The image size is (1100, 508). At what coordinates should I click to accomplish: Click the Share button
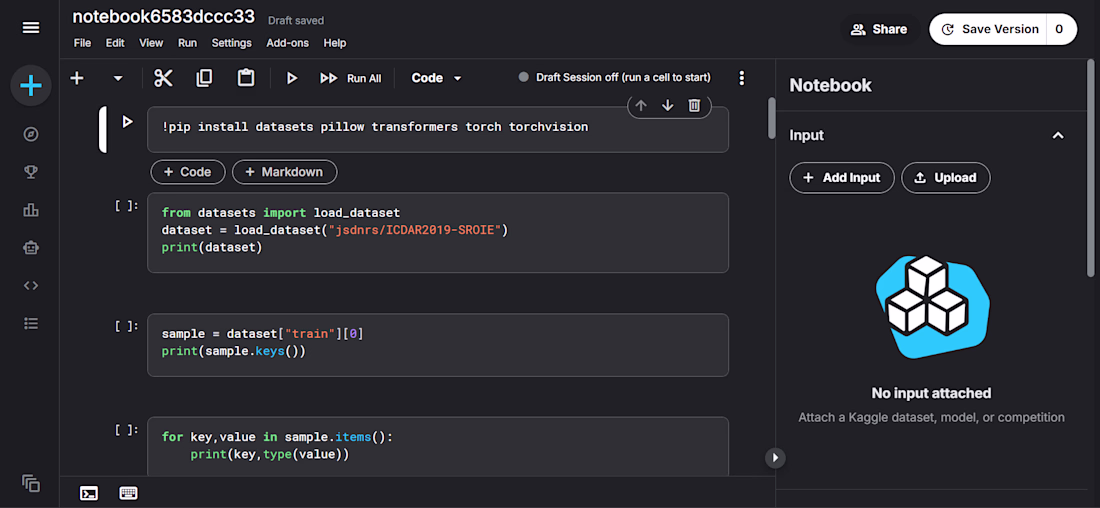[x=880, y=29]
